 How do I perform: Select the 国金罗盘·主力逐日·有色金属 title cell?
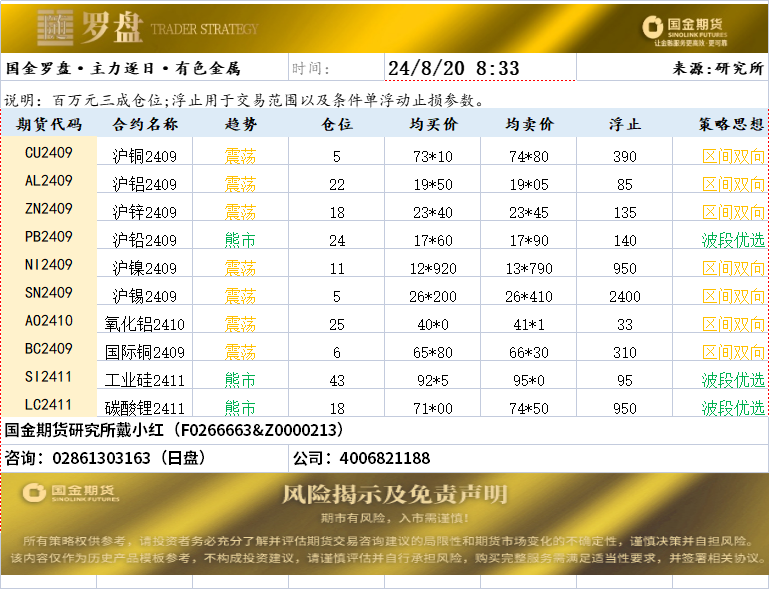(145, 67)
